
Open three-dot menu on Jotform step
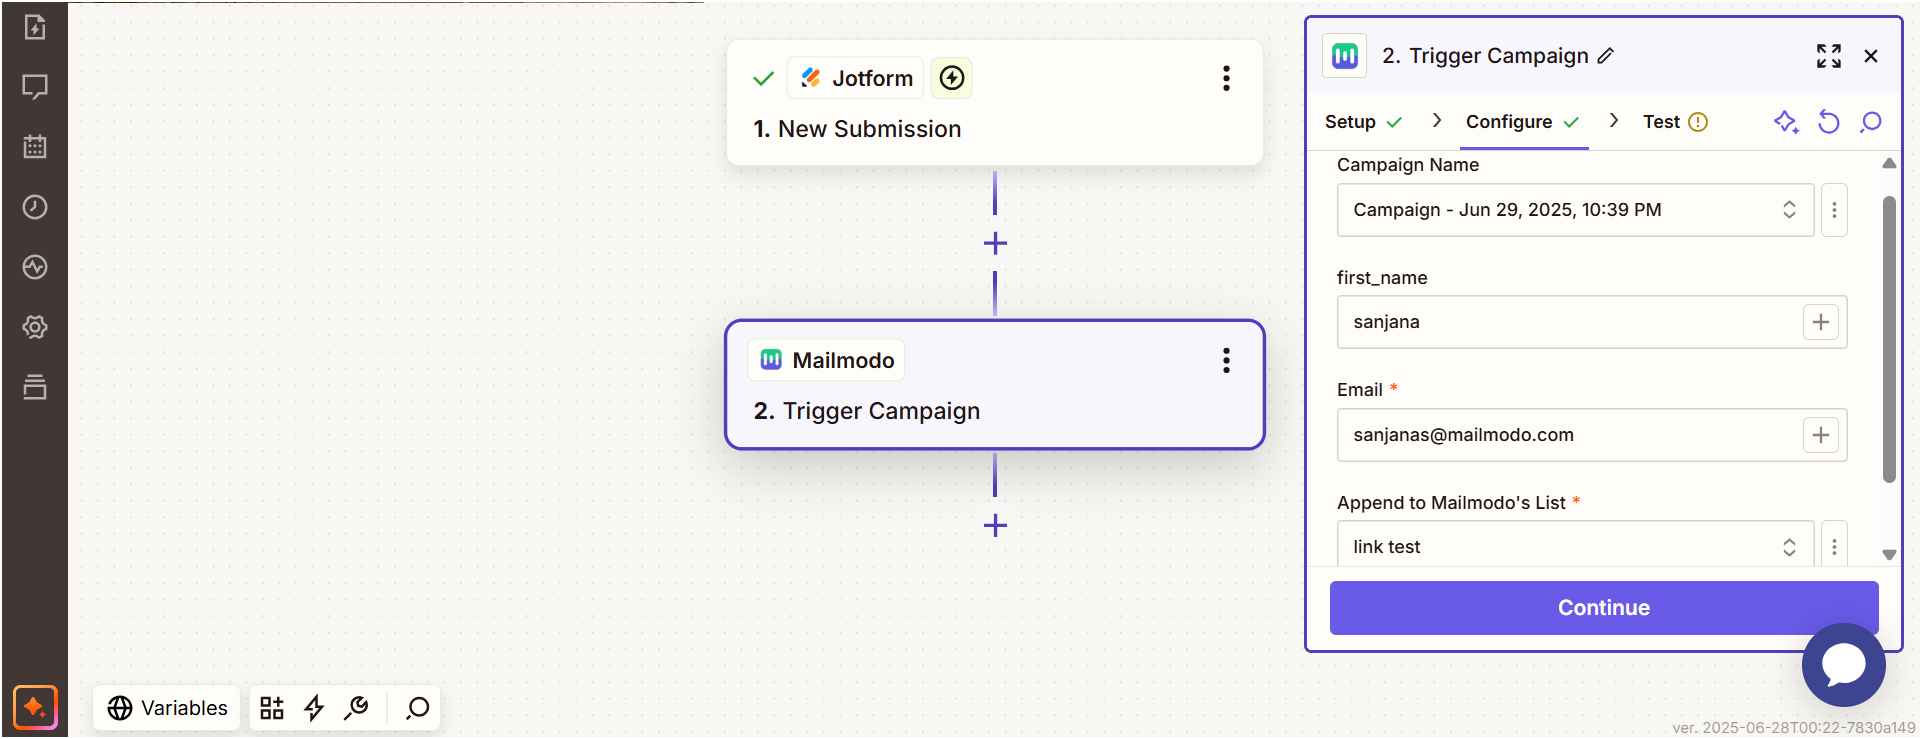click(1226, 78)
